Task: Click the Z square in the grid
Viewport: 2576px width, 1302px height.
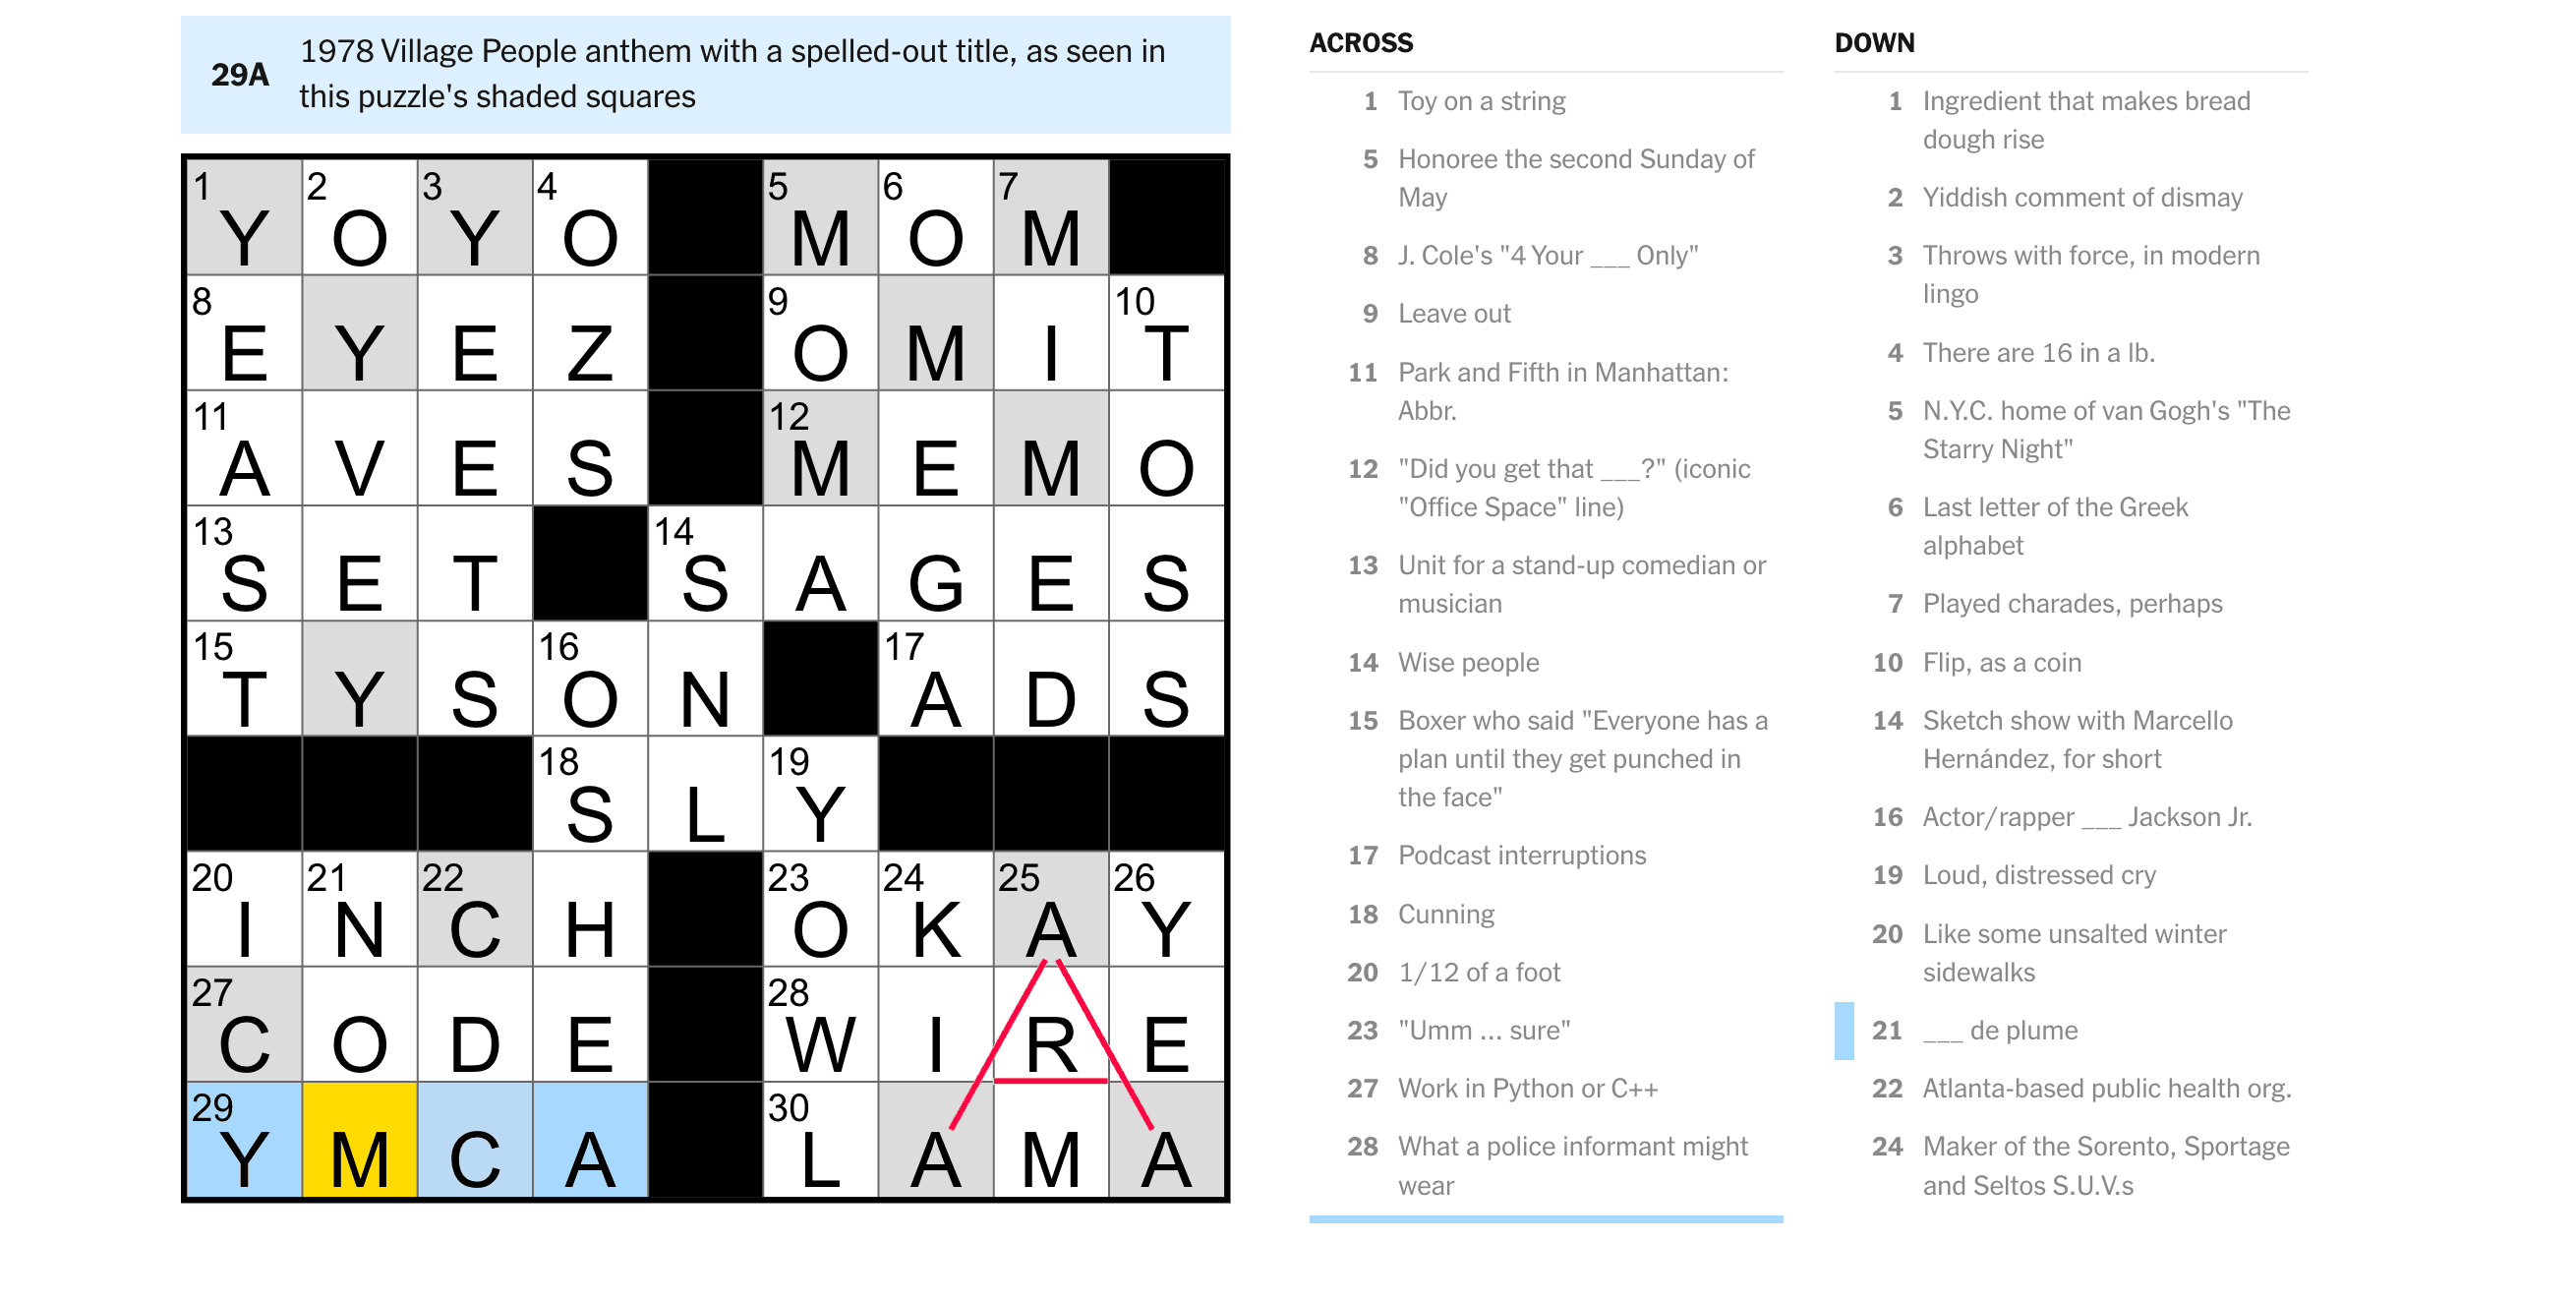Action: click(590, 333)
